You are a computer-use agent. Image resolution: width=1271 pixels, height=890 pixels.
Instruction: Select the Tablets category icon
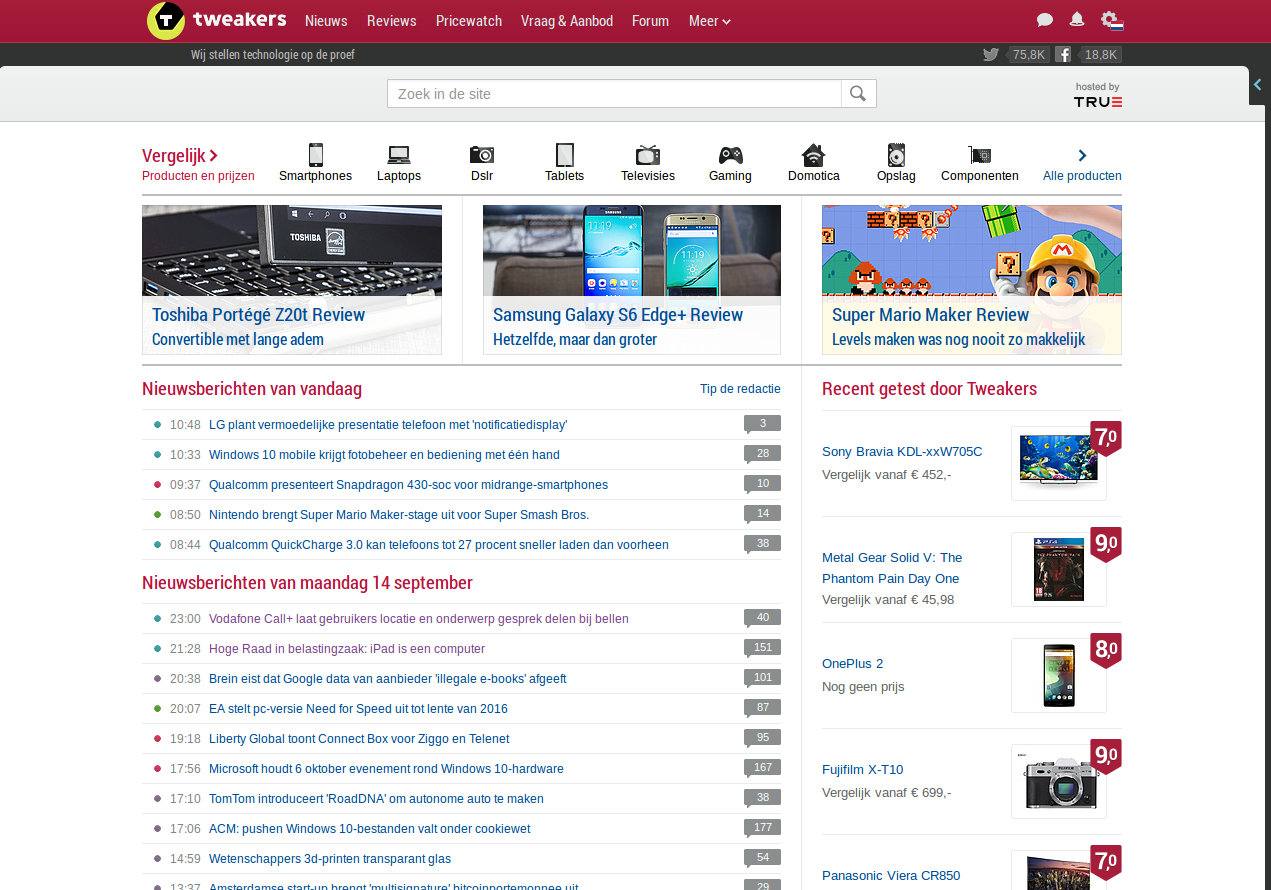click(x=564, y=156)
